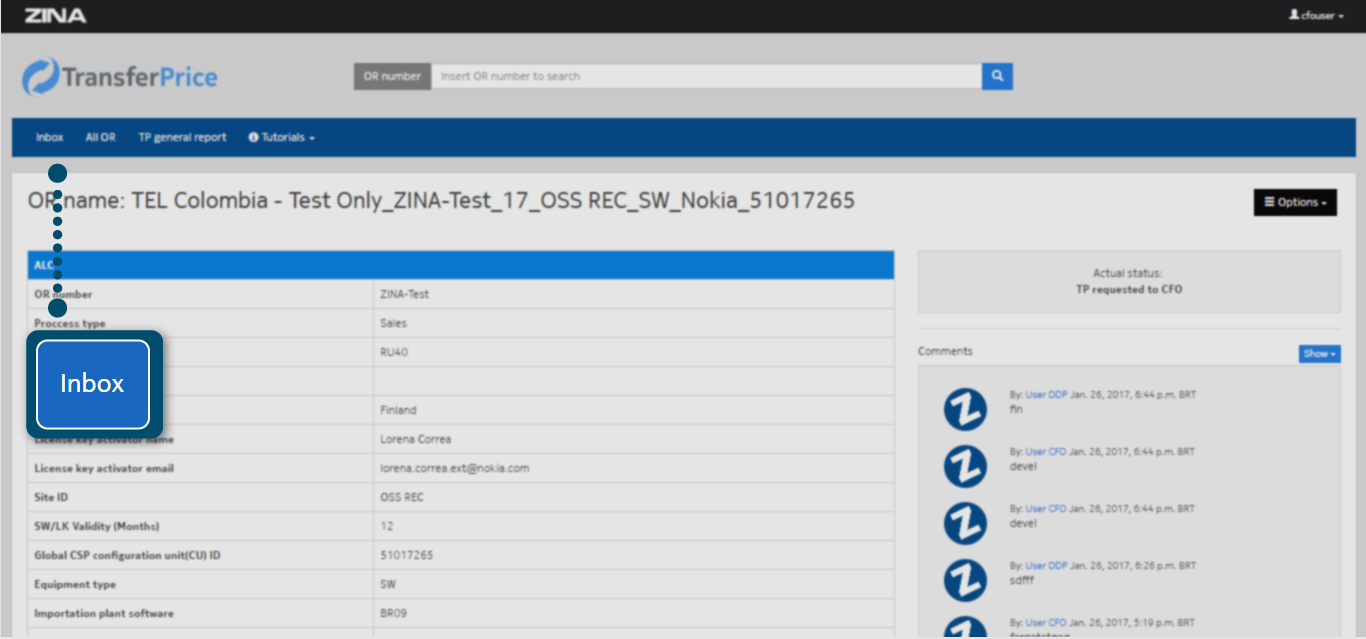This screenshot has height=639, width=1366.
Task: Click the OR number label beside search field
Action: [x=392, y=76]
